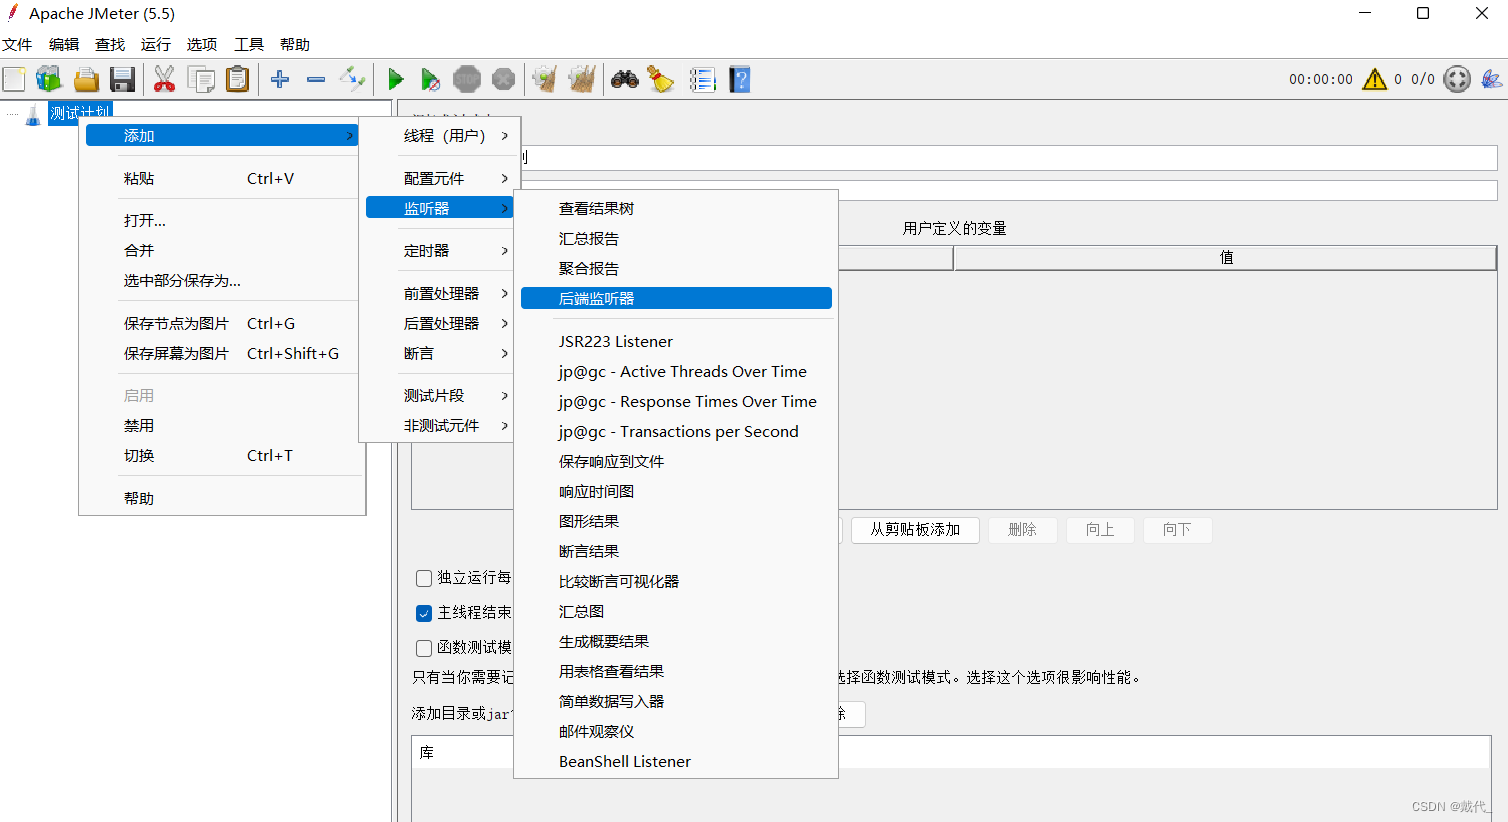Click the New test plan toolbar icon

(14, 79)
